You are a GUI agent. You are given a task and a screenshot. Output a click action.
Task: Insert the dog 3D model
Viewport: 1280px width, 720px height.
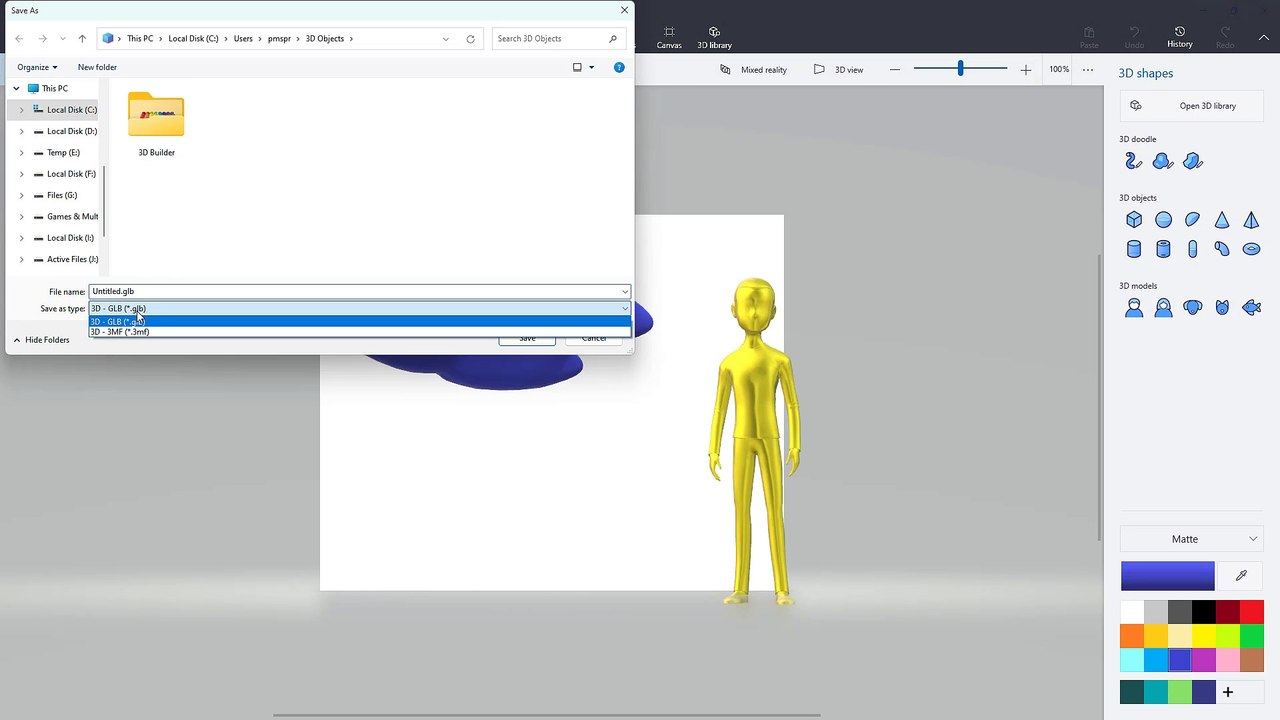tap(1192, 308)
